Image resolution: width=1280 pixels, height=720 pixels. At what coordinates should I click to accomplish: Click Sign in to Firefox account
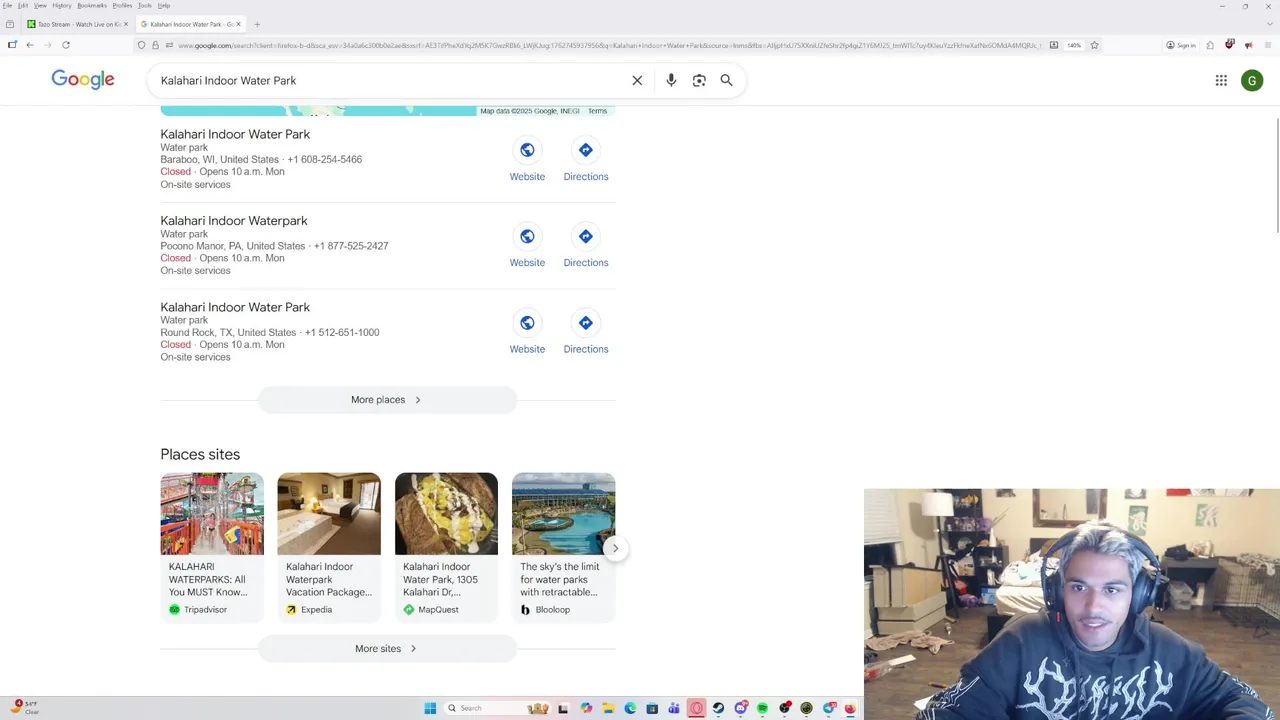1181,45
